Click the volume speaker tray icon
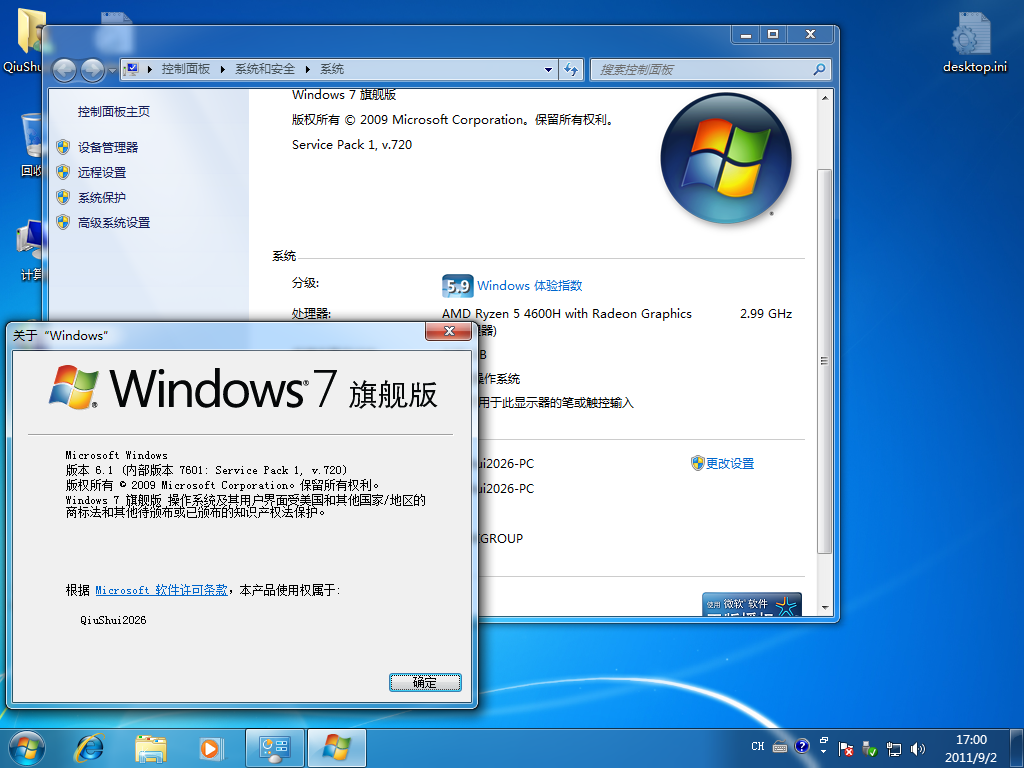 point(918,748)
